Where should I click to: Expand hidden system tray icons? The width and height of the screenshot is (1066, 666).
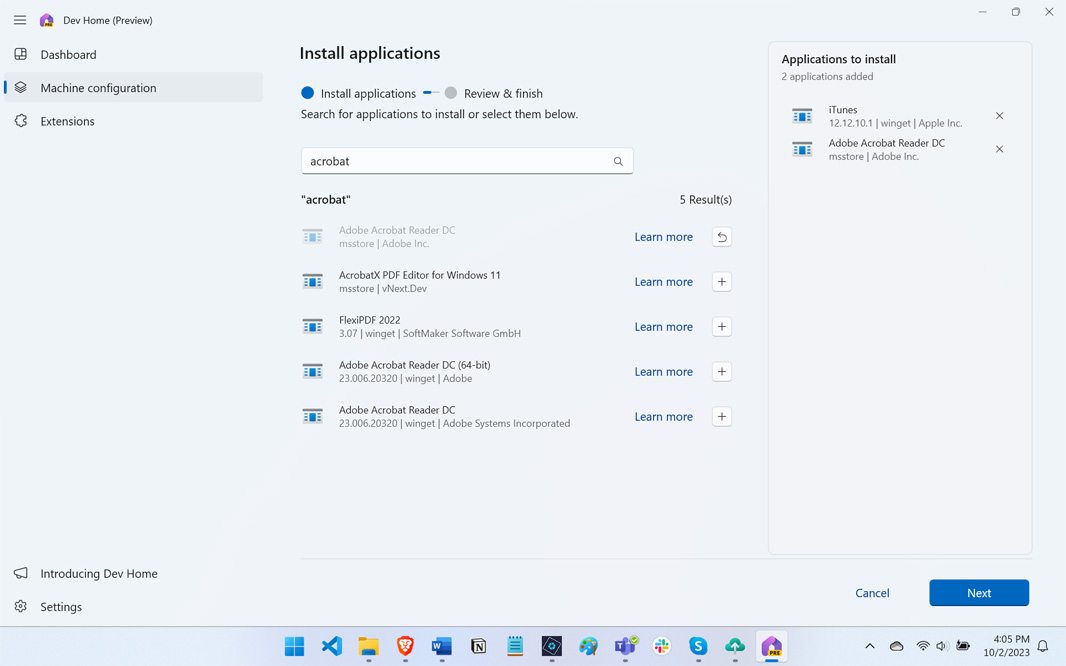[x=869, y=646]
